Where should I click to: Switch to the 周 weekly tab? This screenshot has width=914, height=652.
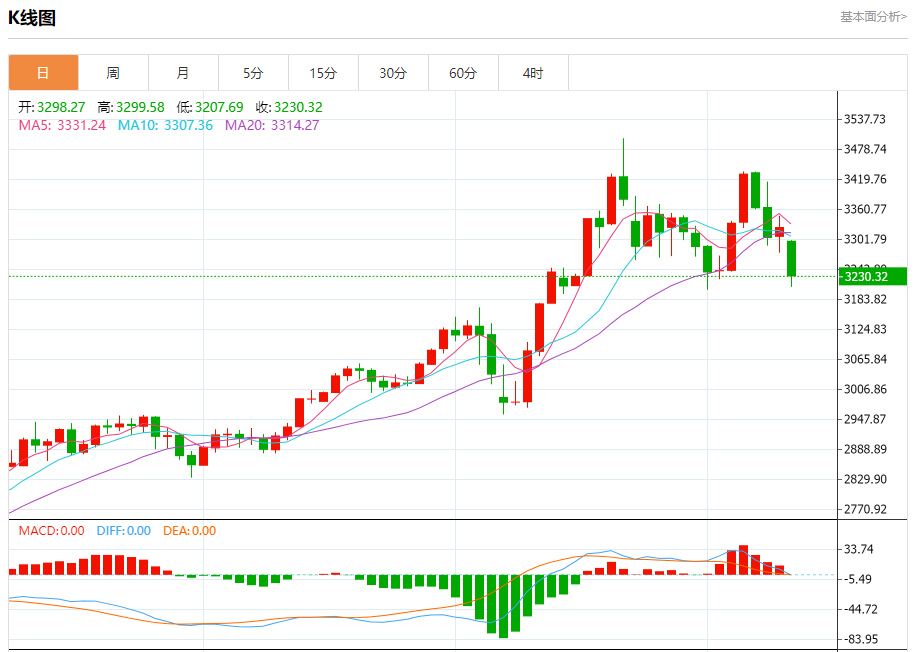pyautogui.click(x=113, y=73)
